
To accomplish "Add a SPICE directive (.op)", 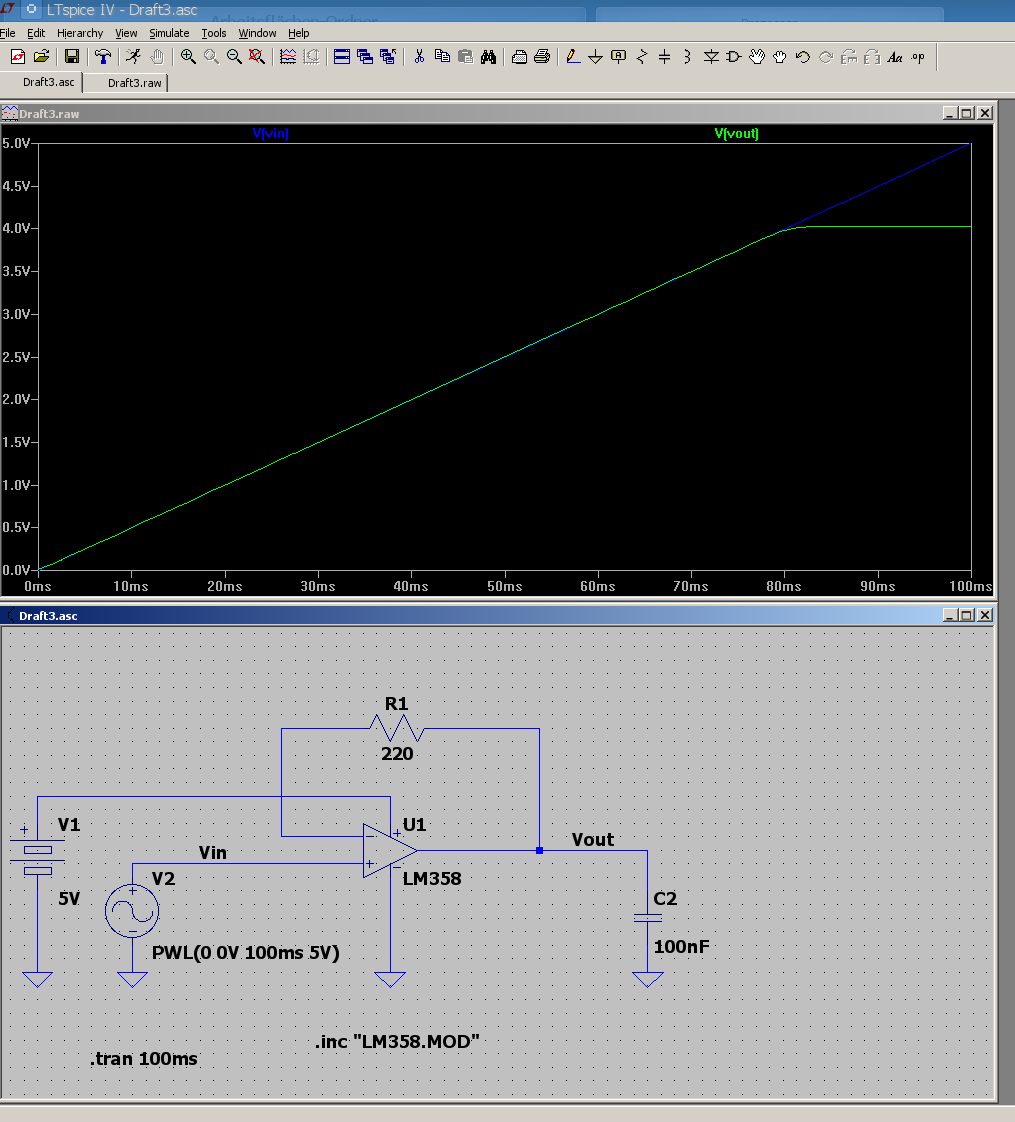I will tap(918, 57).
